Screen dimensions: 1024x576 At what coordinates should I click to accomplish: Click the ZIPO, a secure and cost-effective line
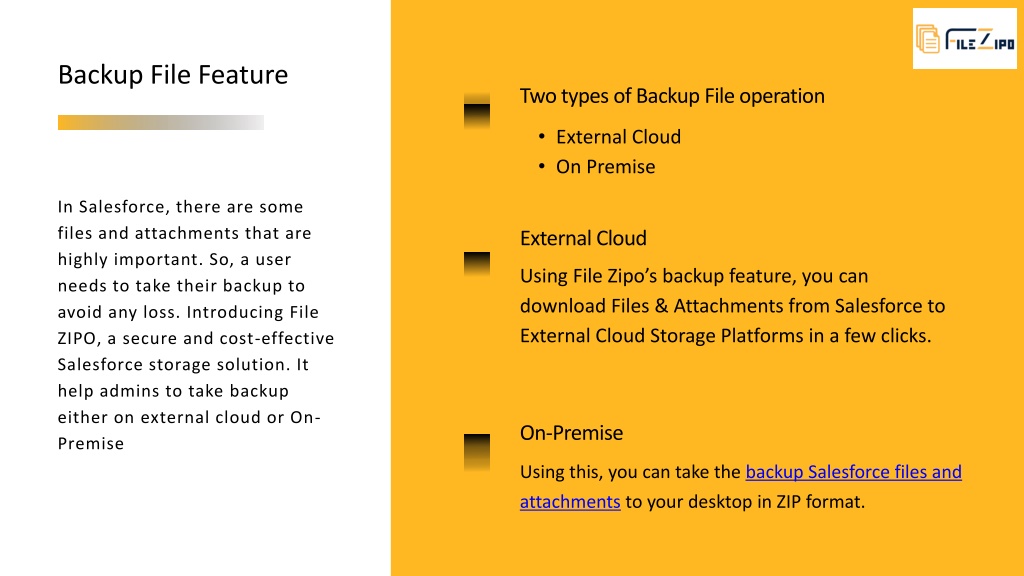[x=196, y=338]
